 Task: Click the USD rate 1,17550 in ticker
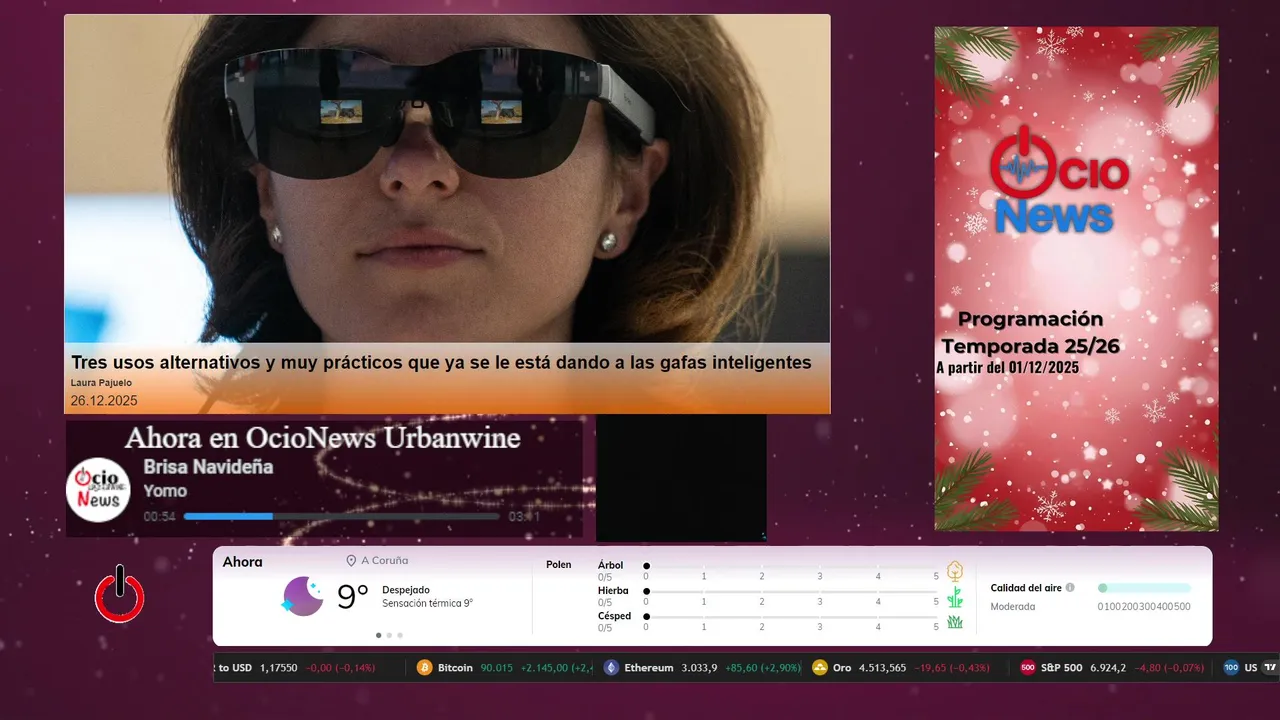point(279,668)
